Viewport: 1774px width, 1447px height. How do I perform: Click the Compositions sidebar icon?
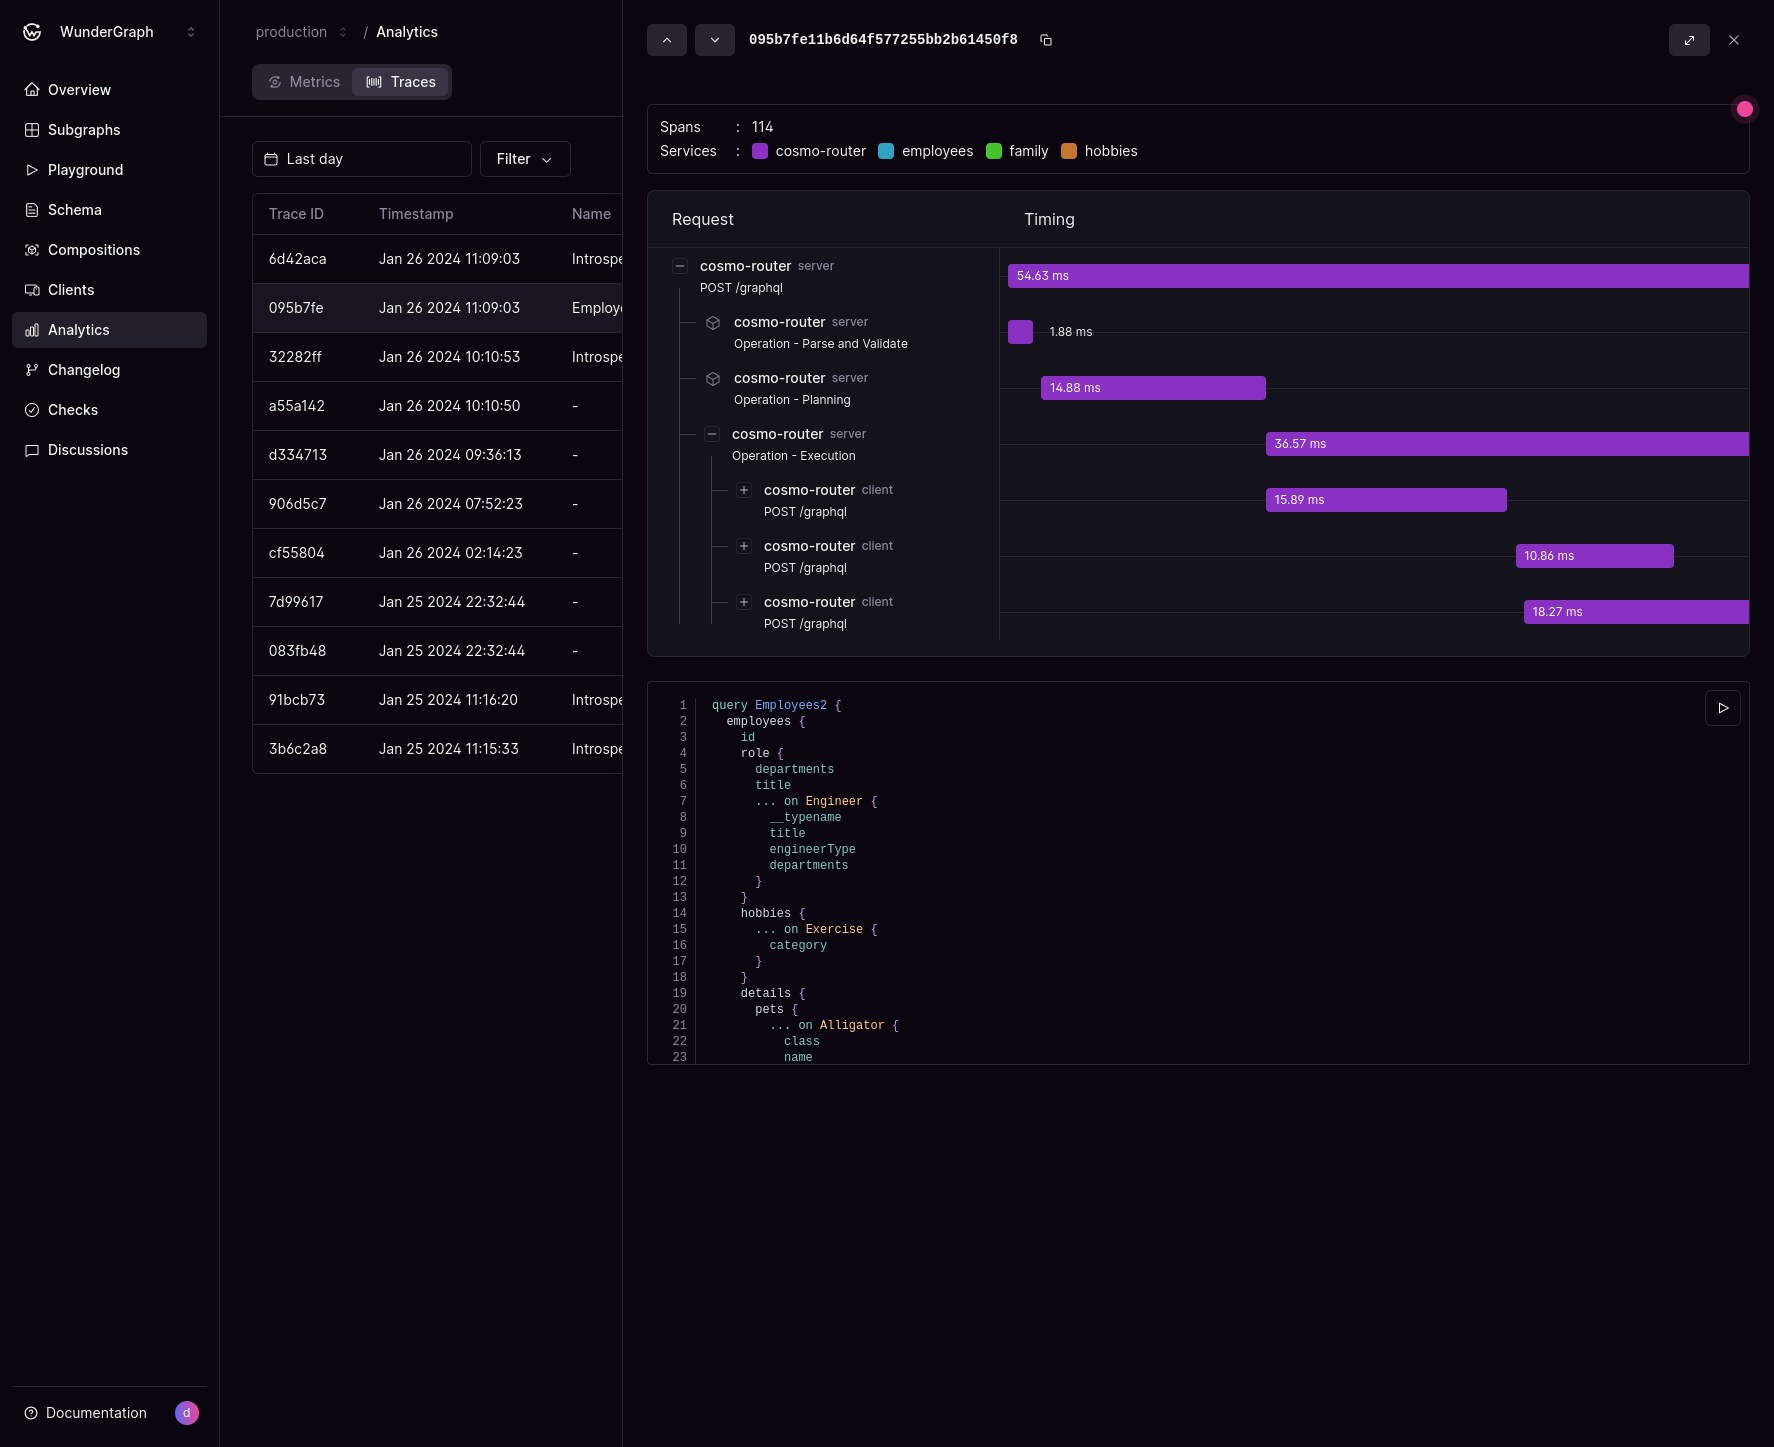coord(32,250)
